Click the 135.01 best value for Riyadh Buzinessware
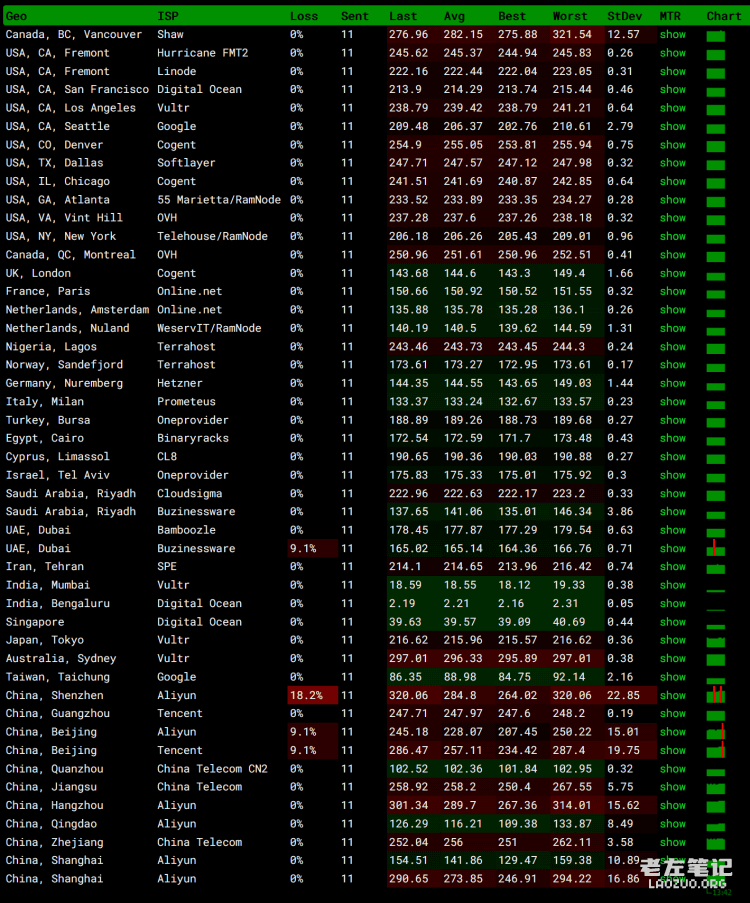 pyautogui.click(x=517, y=511)
